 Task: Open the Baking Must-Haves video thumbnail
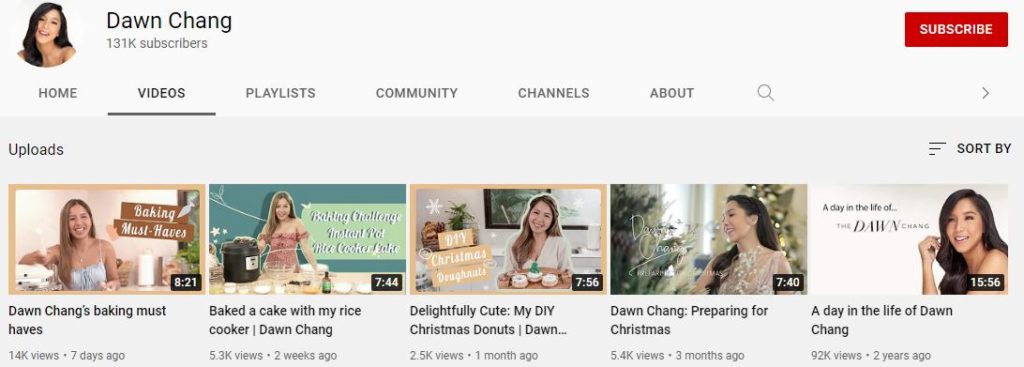pyautogui.click(x=106, y=239)
